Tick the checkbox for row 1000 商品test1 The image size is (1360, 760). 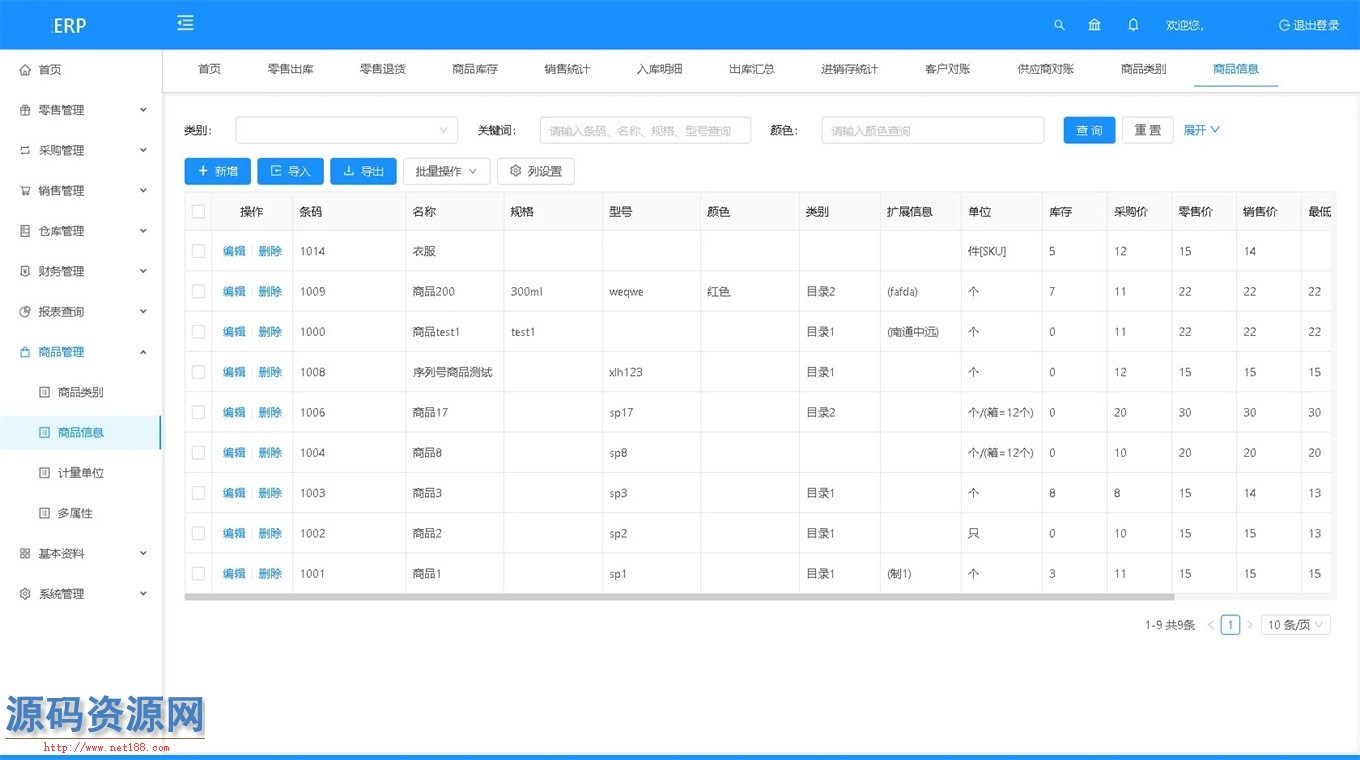[198, 332]
